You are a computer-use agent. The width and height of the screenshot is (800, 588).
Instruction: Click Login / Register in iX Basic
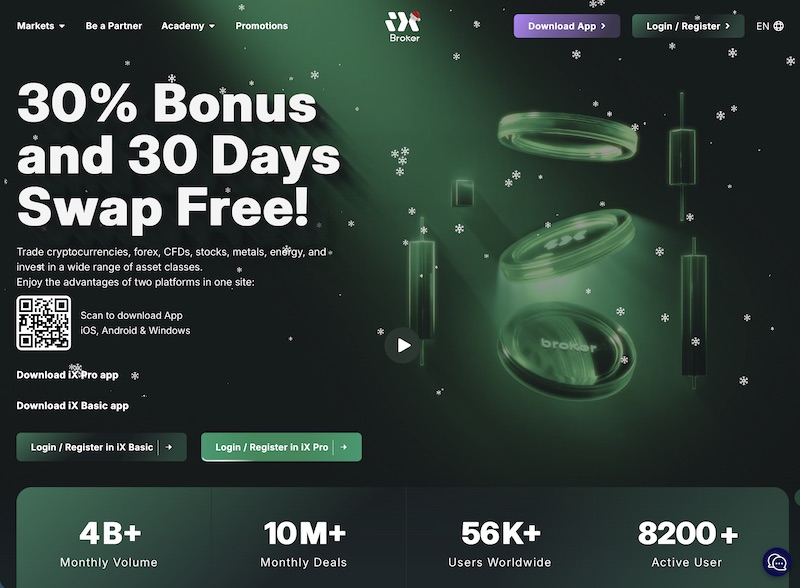tap(102, 447)
